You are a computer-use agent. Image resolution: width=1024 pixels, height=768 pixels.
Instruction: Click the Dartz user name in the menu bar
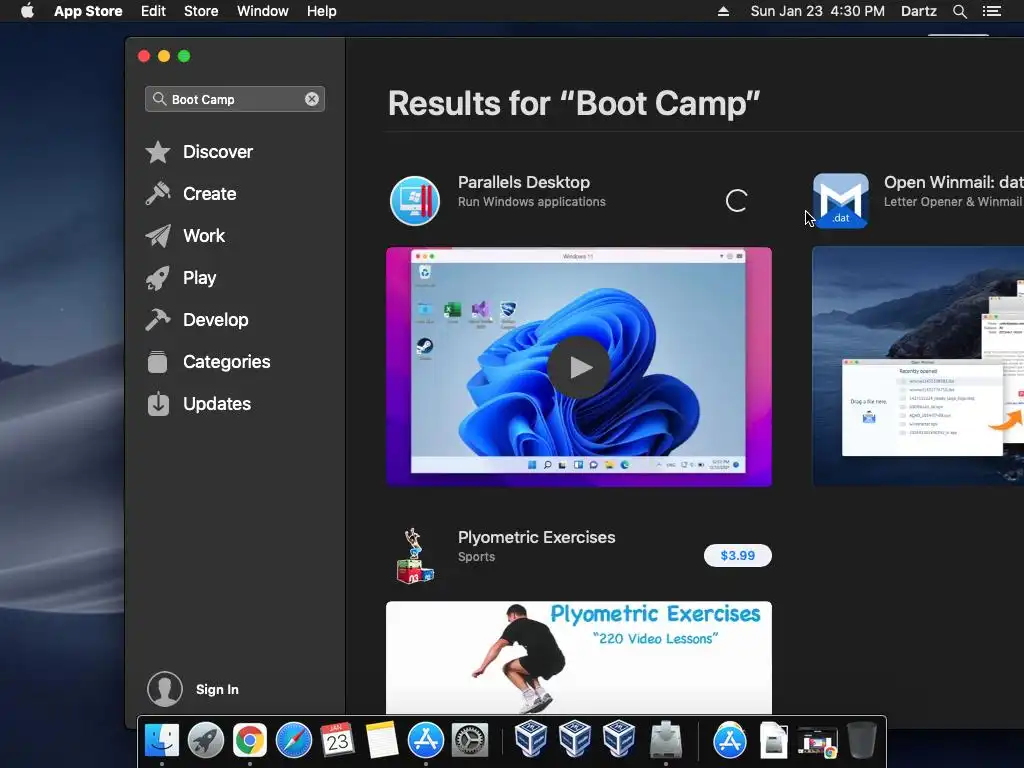918,11
